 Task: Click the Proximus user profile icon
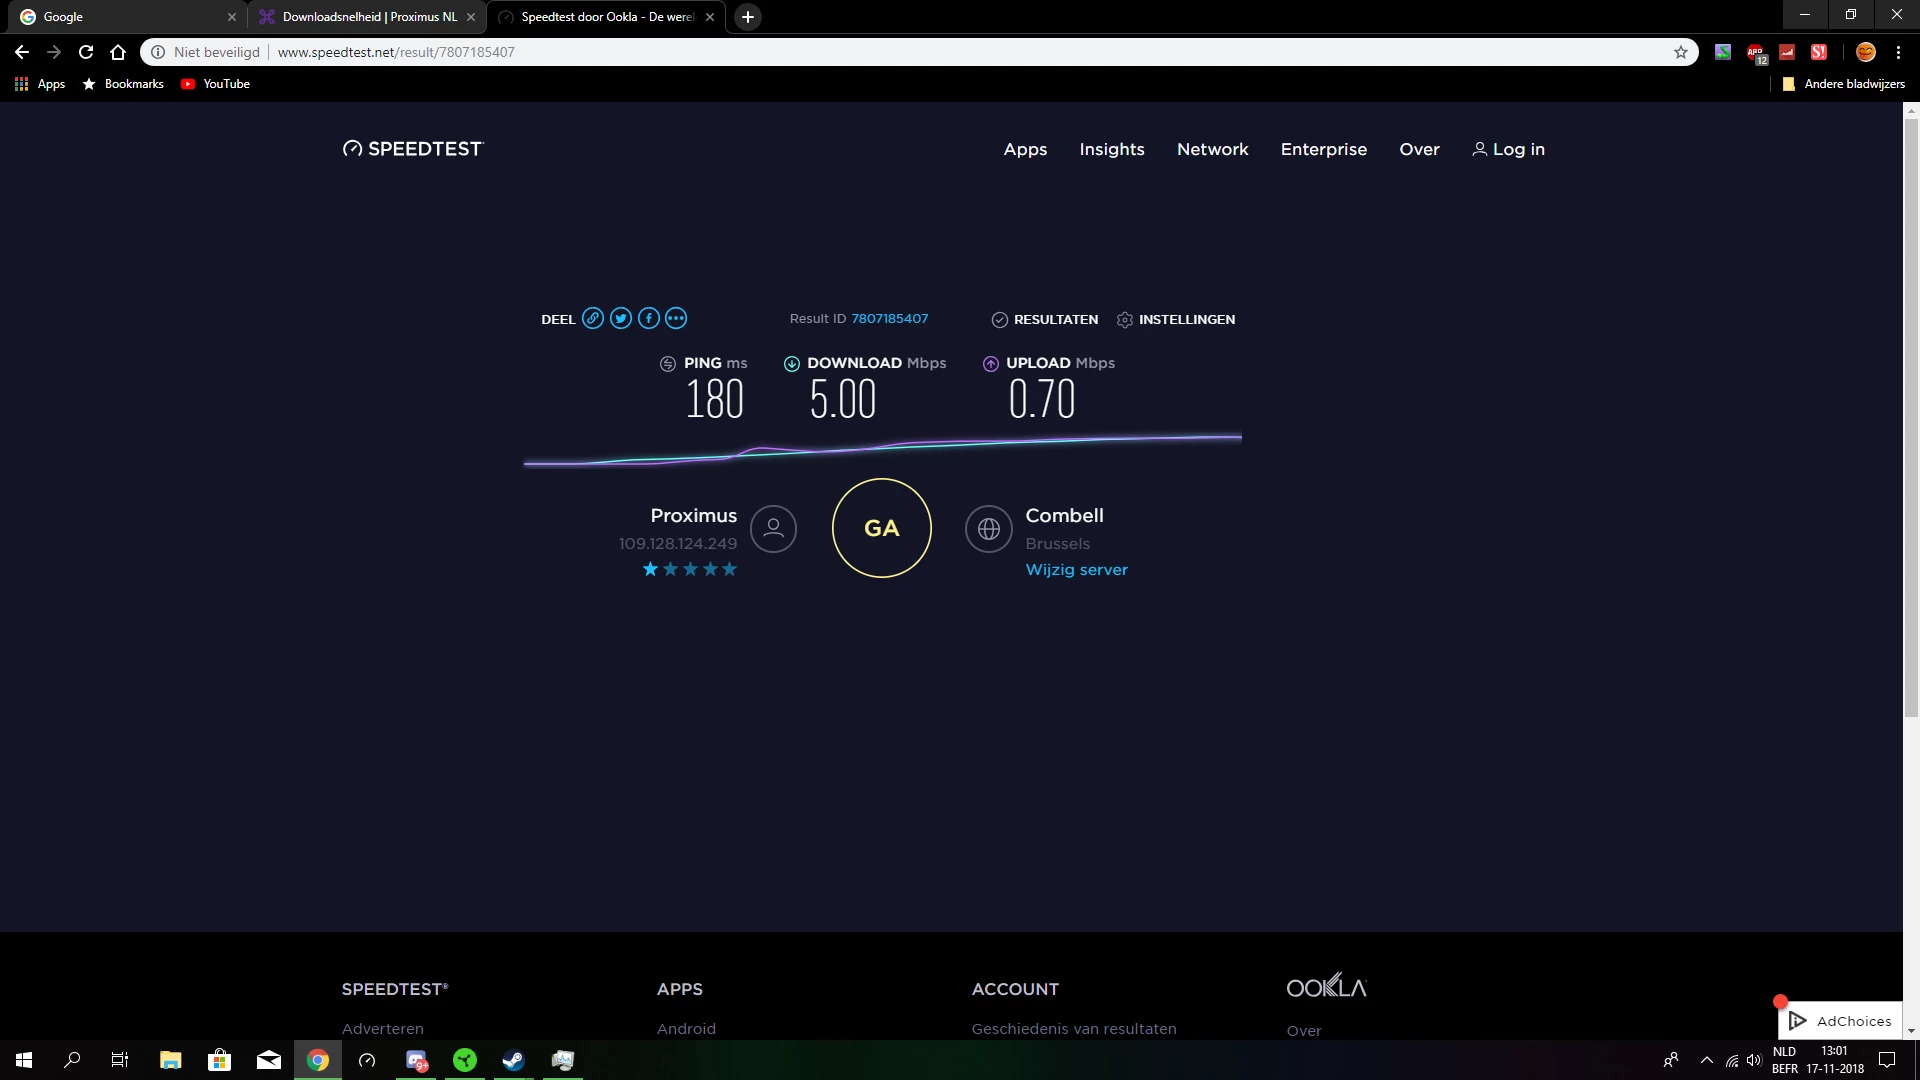click(773, 529)
